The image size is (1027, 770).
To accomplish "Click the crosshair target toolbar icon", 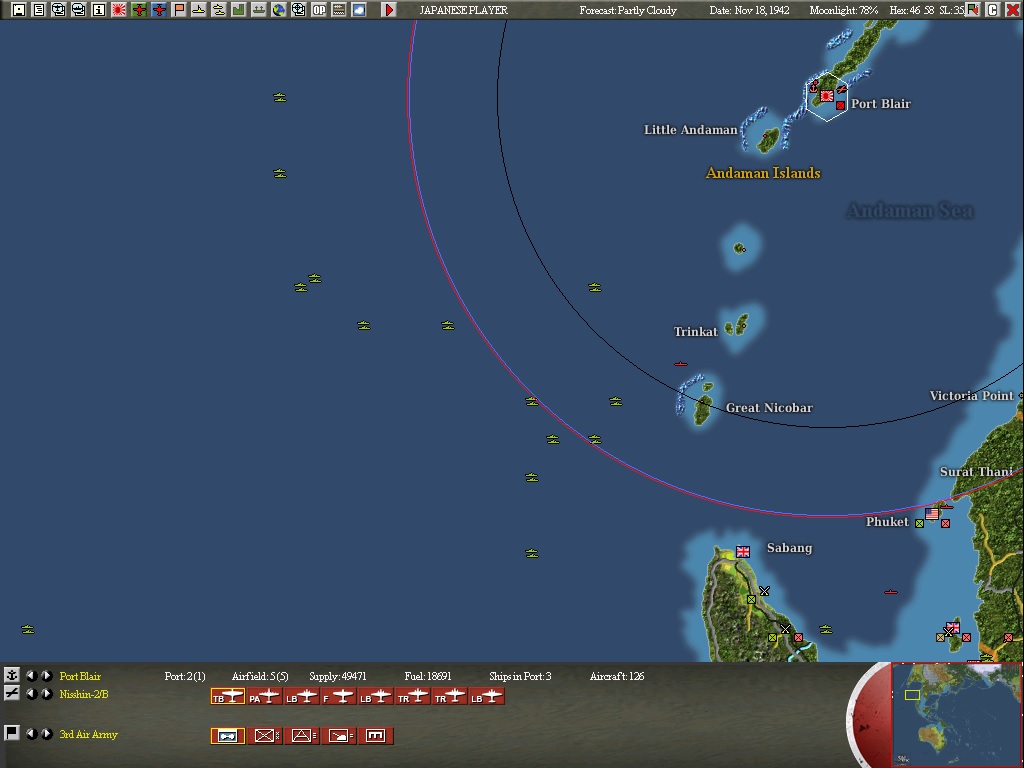I will tap(299, 10).
